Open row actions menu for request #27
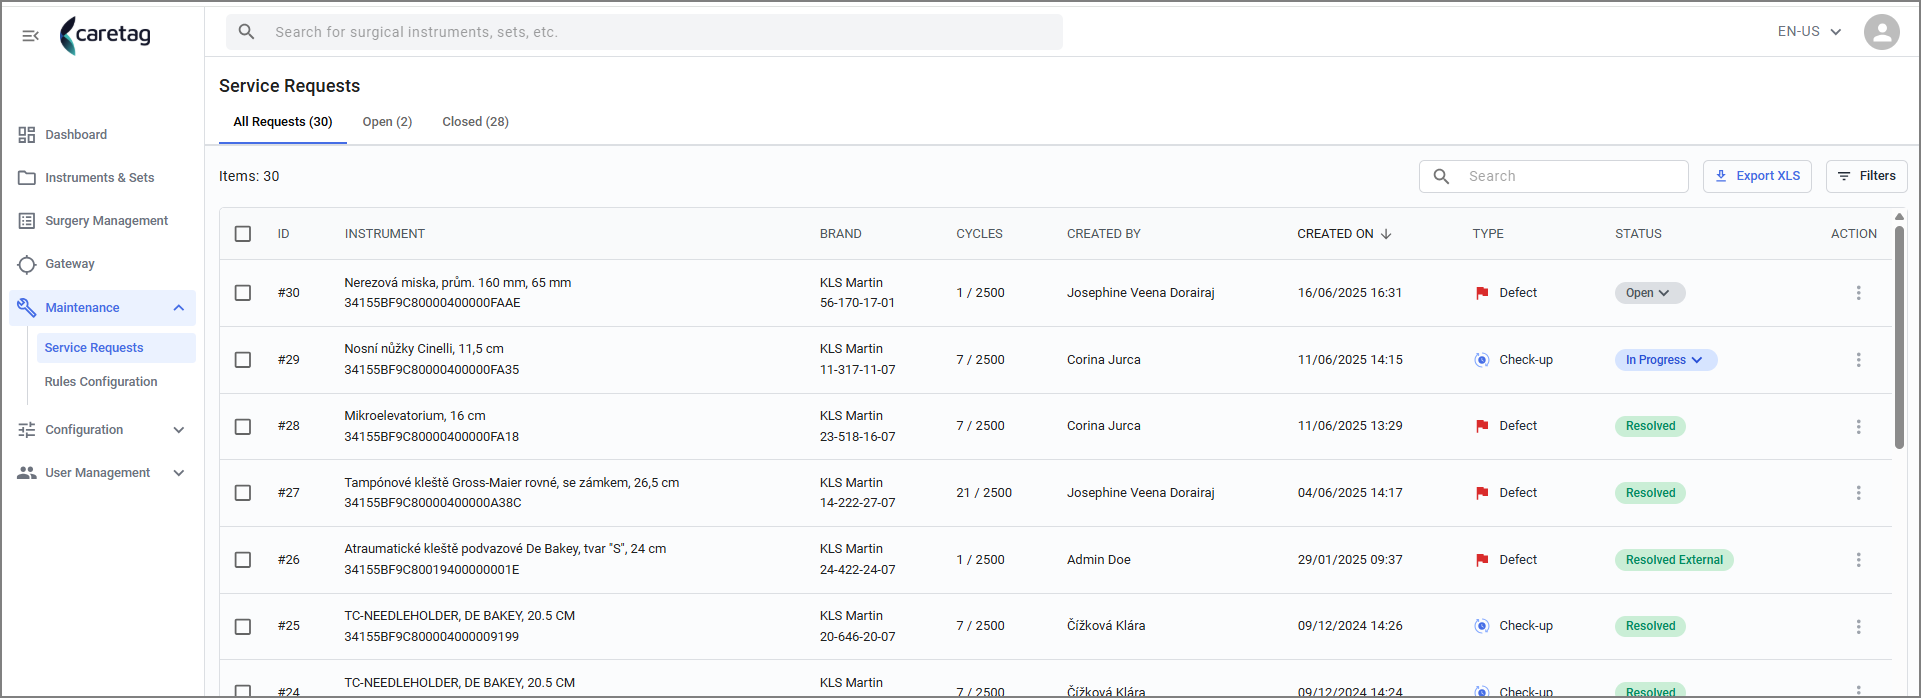The height and width of the screenshot is (698, 1921). [1858, 493]
